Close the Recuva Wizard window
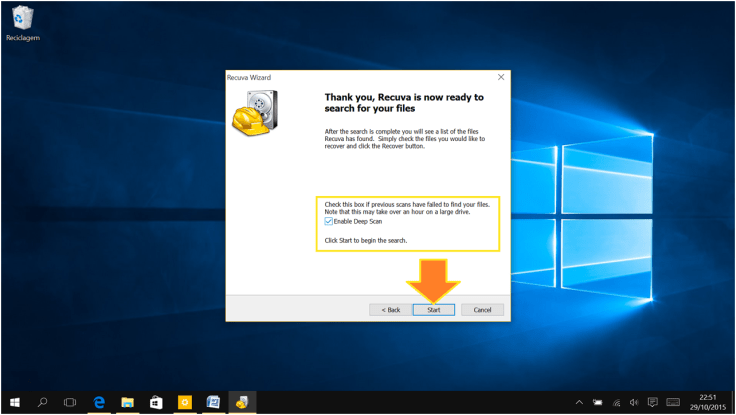Screen dimensions: 736x415 coord(501,77)
